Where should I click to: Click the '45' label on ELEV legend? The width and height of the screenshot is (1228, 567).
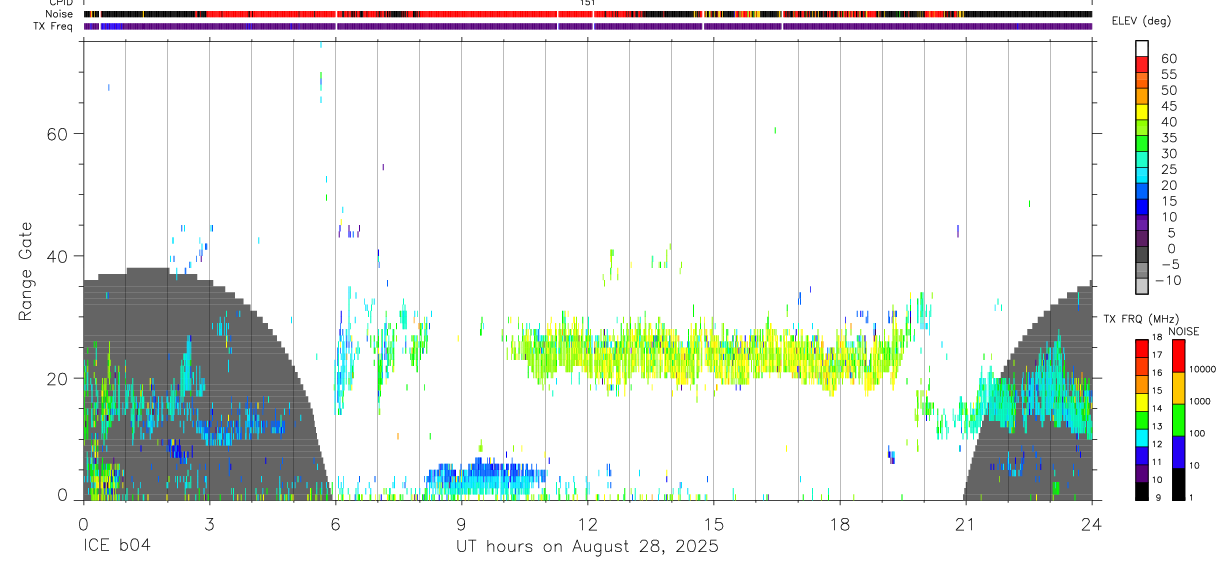click(x=1168, y=106)
